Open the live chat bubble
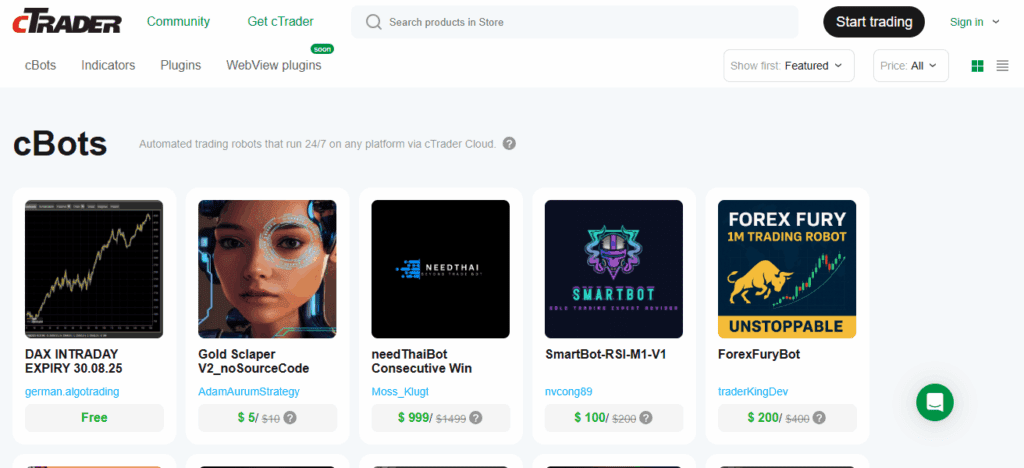1024x468 pixels. 935,402
